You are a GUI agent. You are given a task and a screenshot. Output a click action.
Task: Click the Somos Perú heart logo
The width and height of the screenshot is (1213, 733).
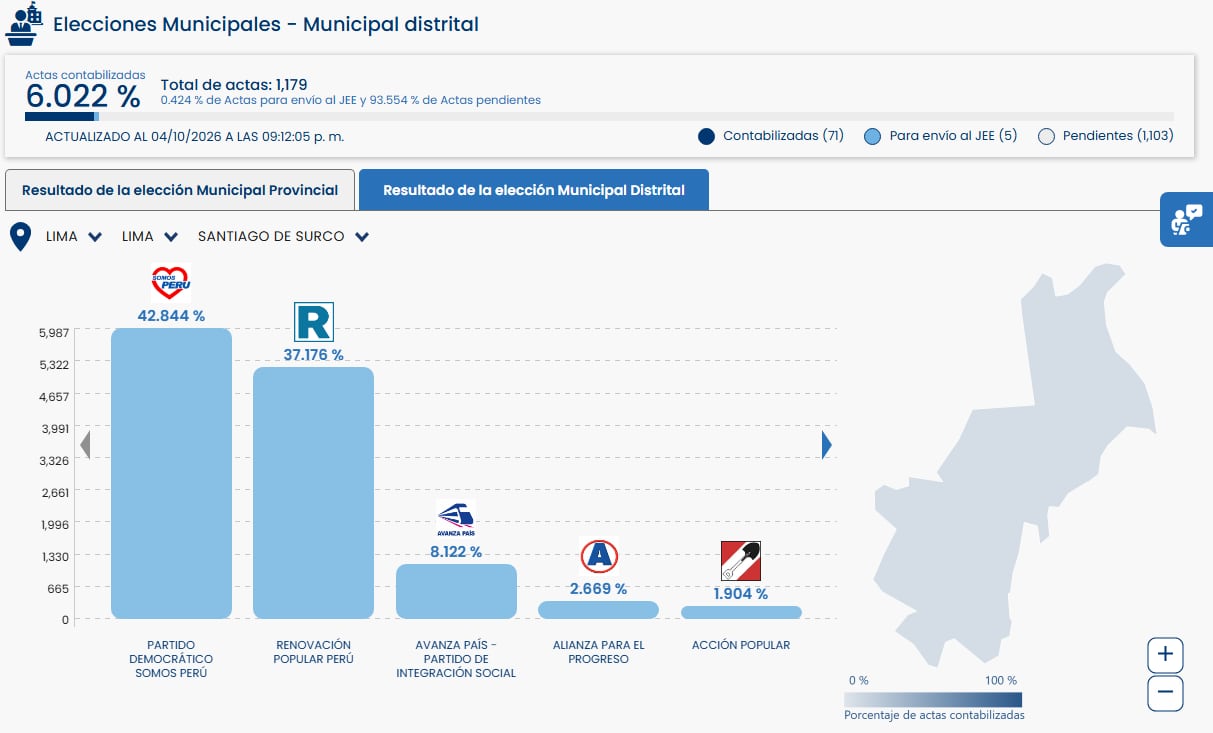[x=171, y=283]
